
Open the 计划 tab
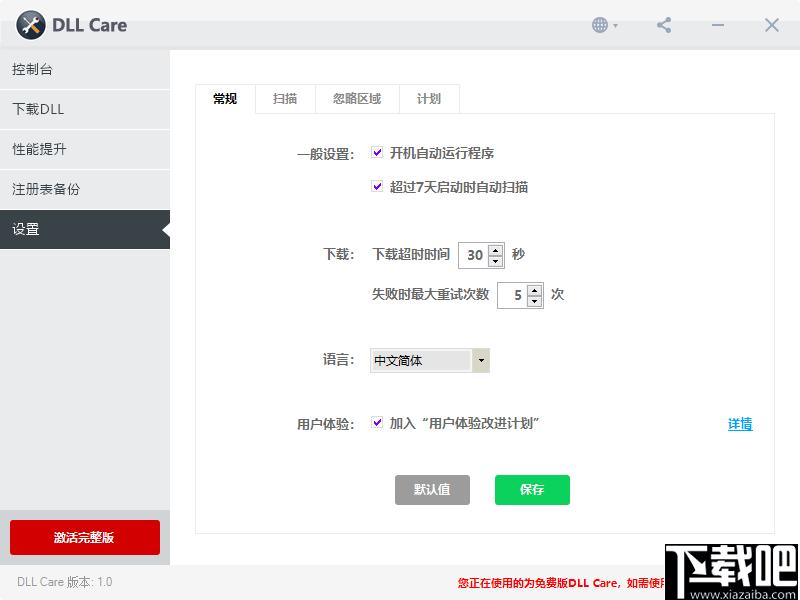click(x=429, y=99)
